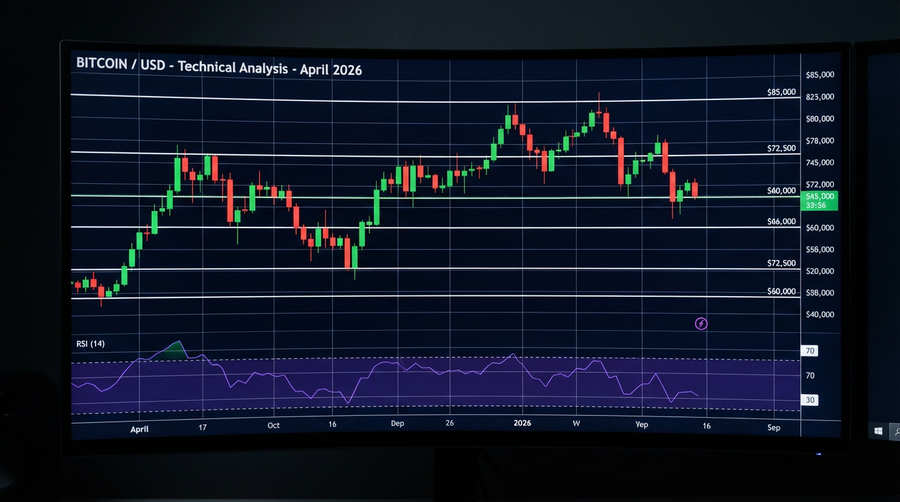The image size is (900, 502).
Task: Open the Windows Start menu on second monitor
Action: click(x=878, y=431)
